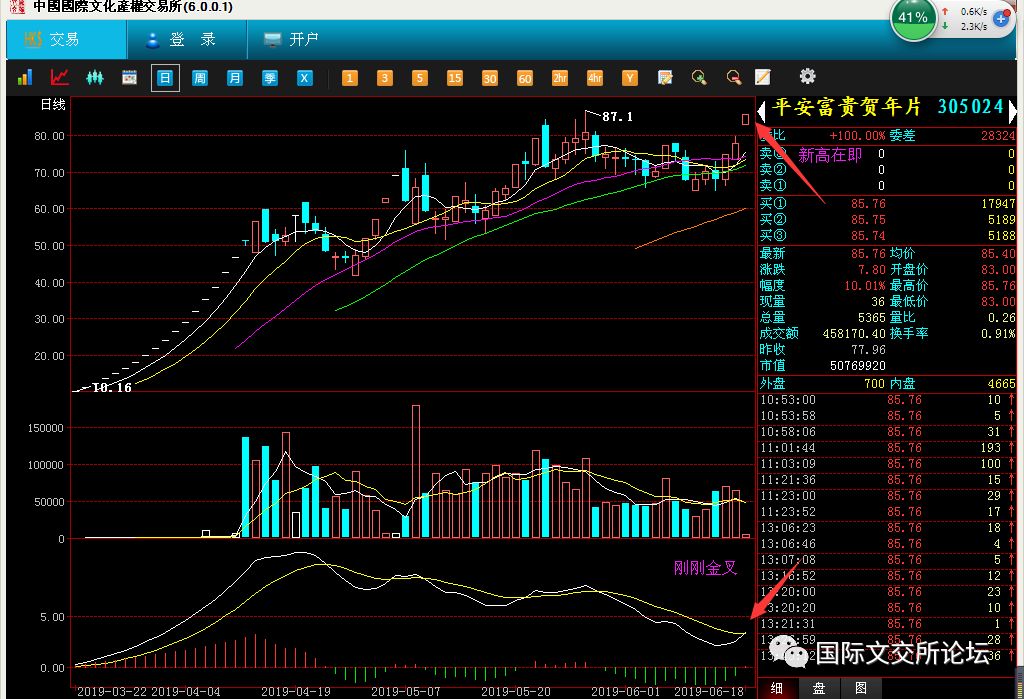Switch to 盘 tab at bottom
This screenshot has height=699, width=1024.
point(819,688)
